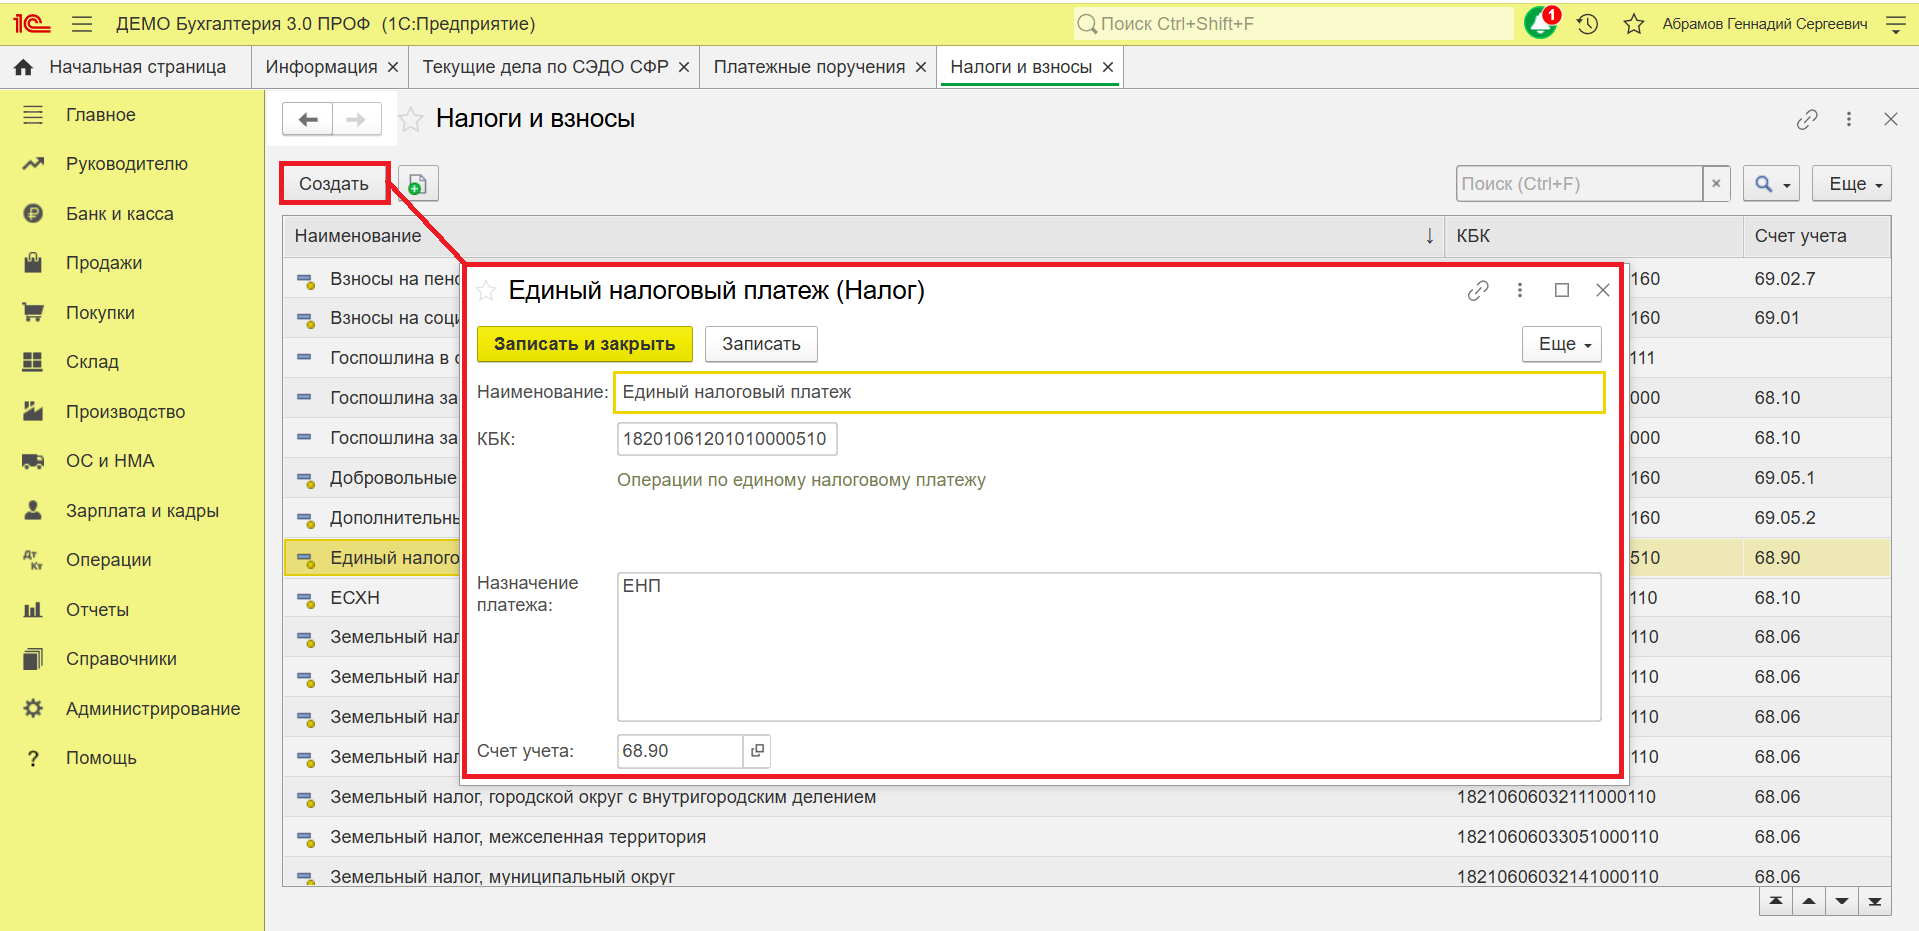Click the Создать button

point(334,184)
